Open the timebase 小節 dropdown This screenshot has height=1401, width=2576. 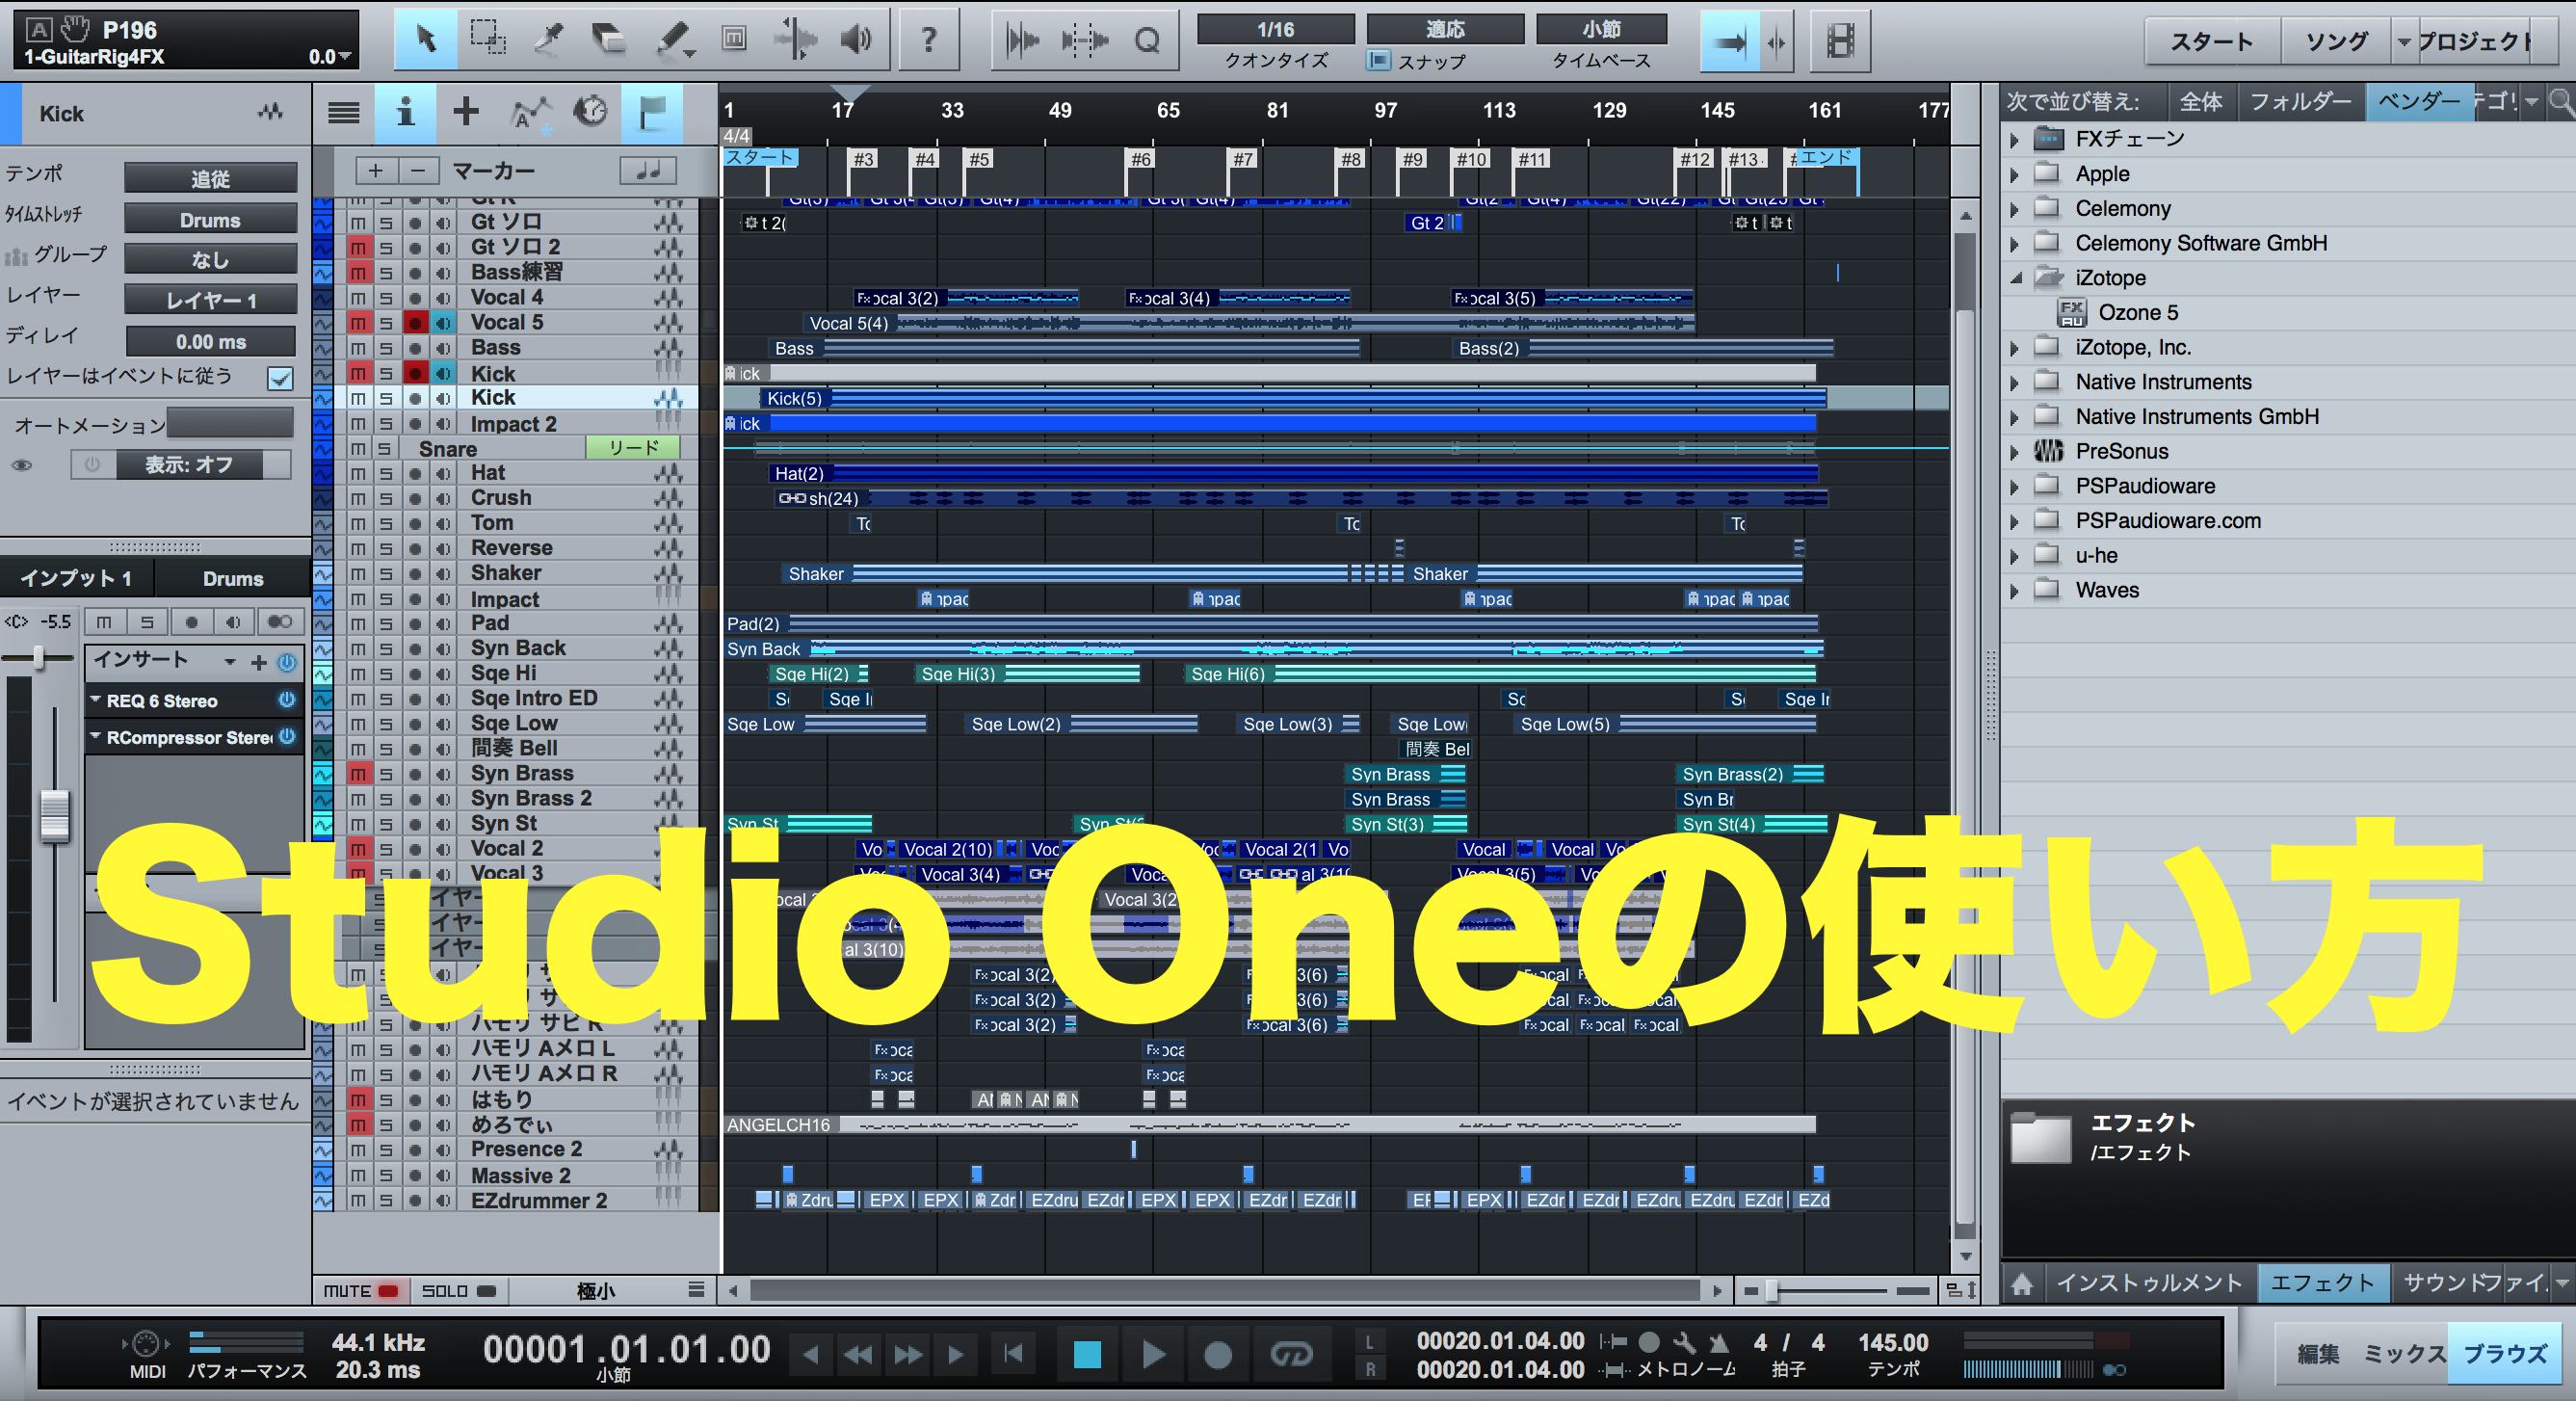coord(1601,30)
